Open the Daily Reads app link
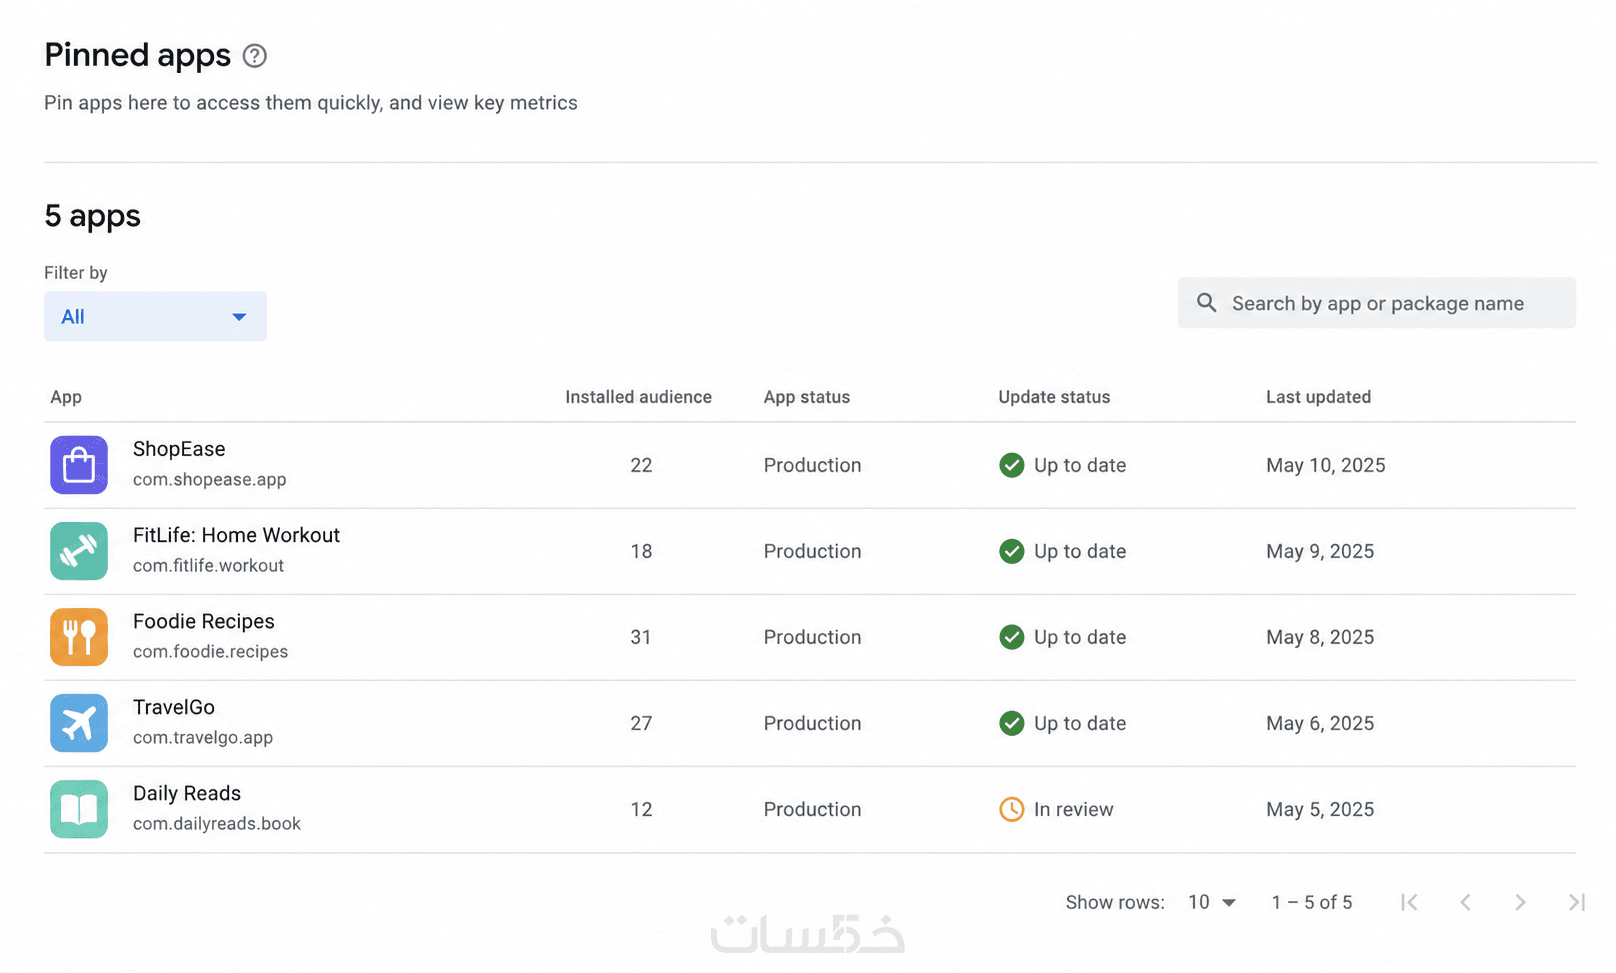Screen dimensions: 1616x973 [x=187, y=793]
